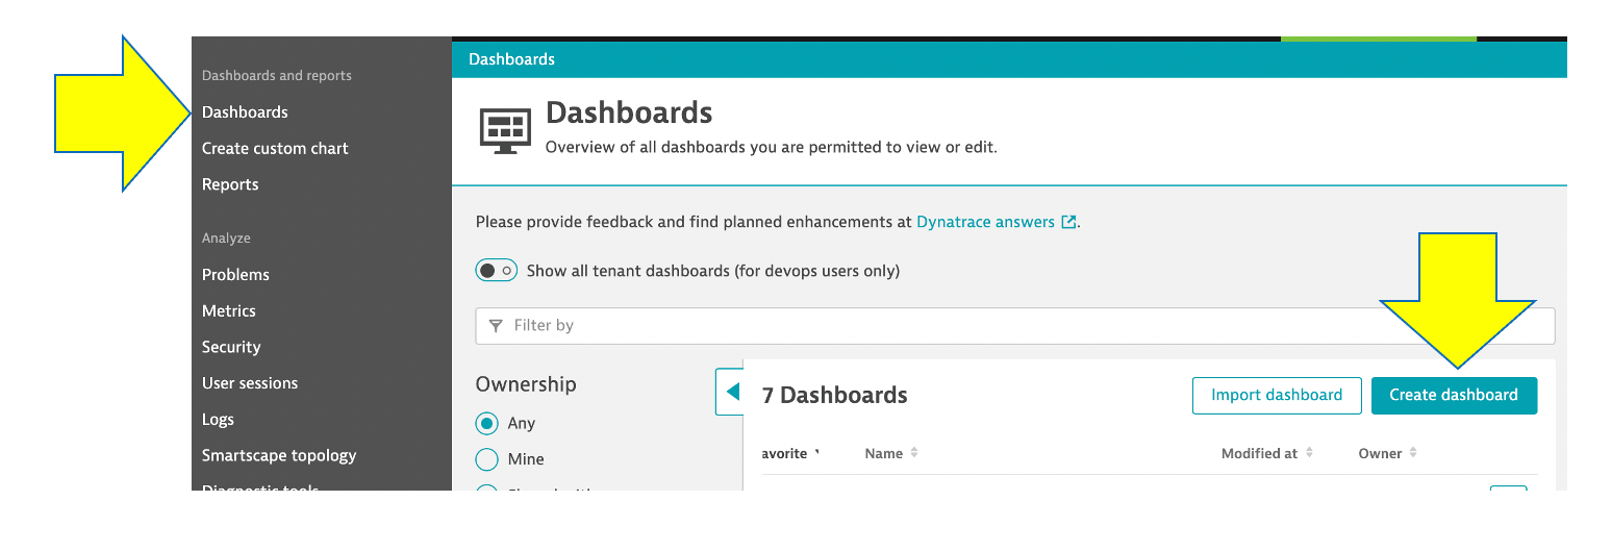
Task: Open Problems under Analyze section
Action: (236, 275)
